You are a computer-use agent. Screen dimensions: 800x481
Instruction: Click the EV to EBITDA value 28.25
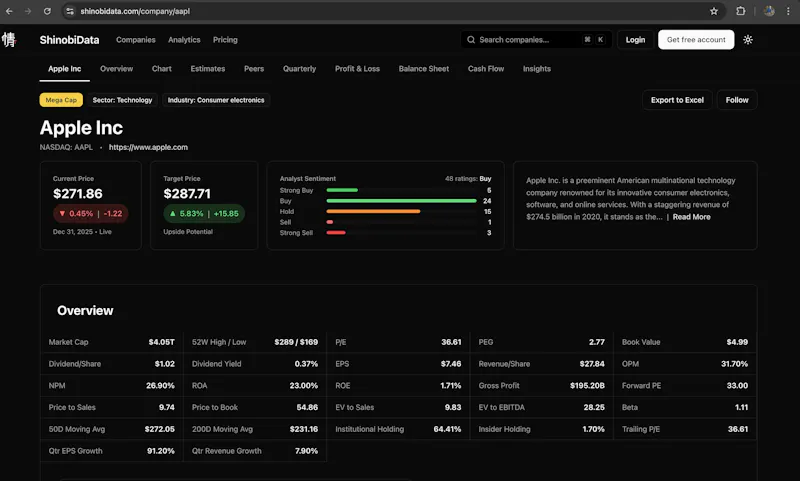click(x=594, y=408)
